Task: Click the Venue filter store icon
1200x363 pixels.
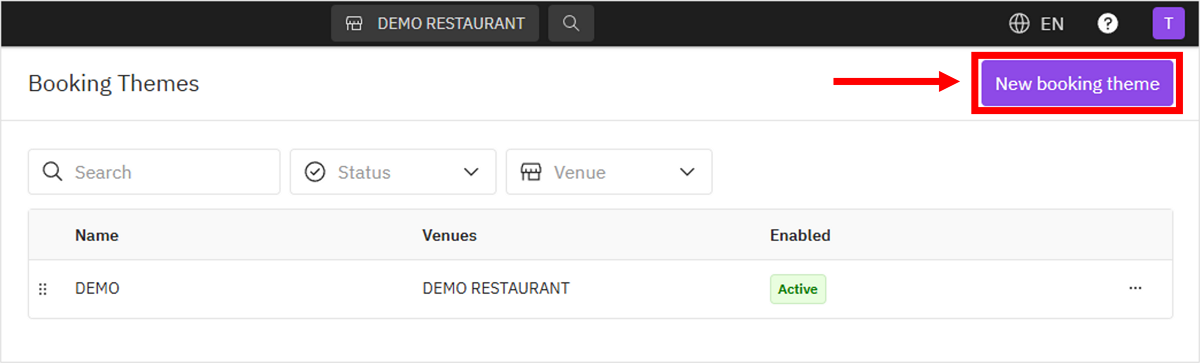Action: tap(531, 172)
